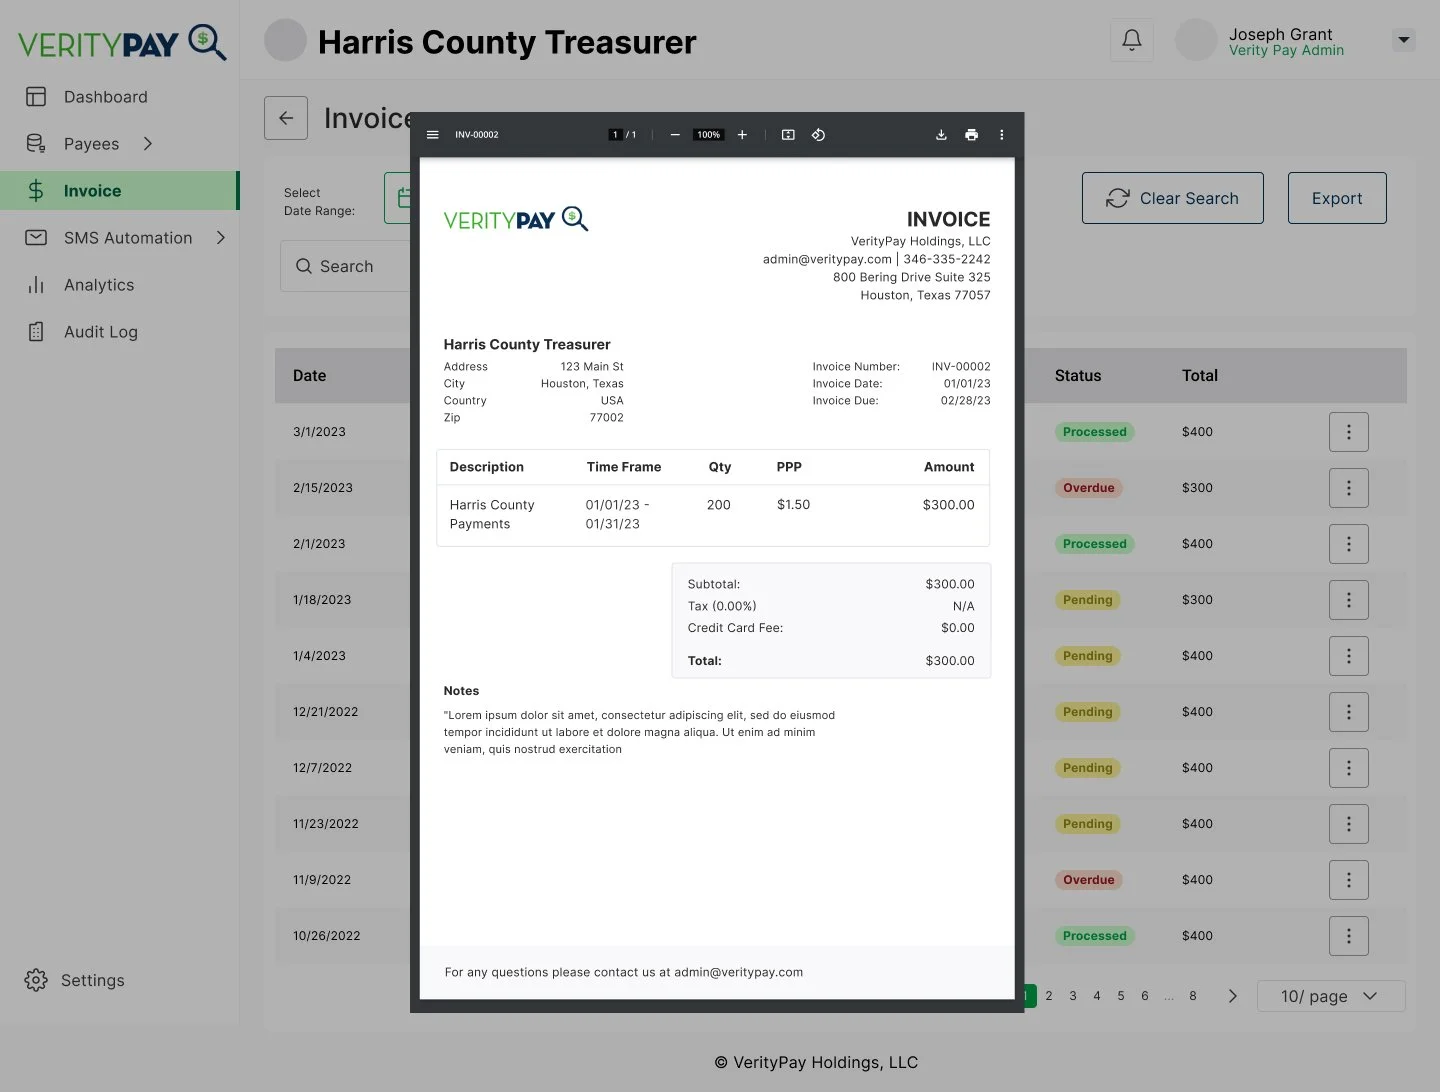Image resolution: width=1440 pixels, height=1092 pixels.
Task: Click the notification bell icon
Action: [x=1131, y=39]
